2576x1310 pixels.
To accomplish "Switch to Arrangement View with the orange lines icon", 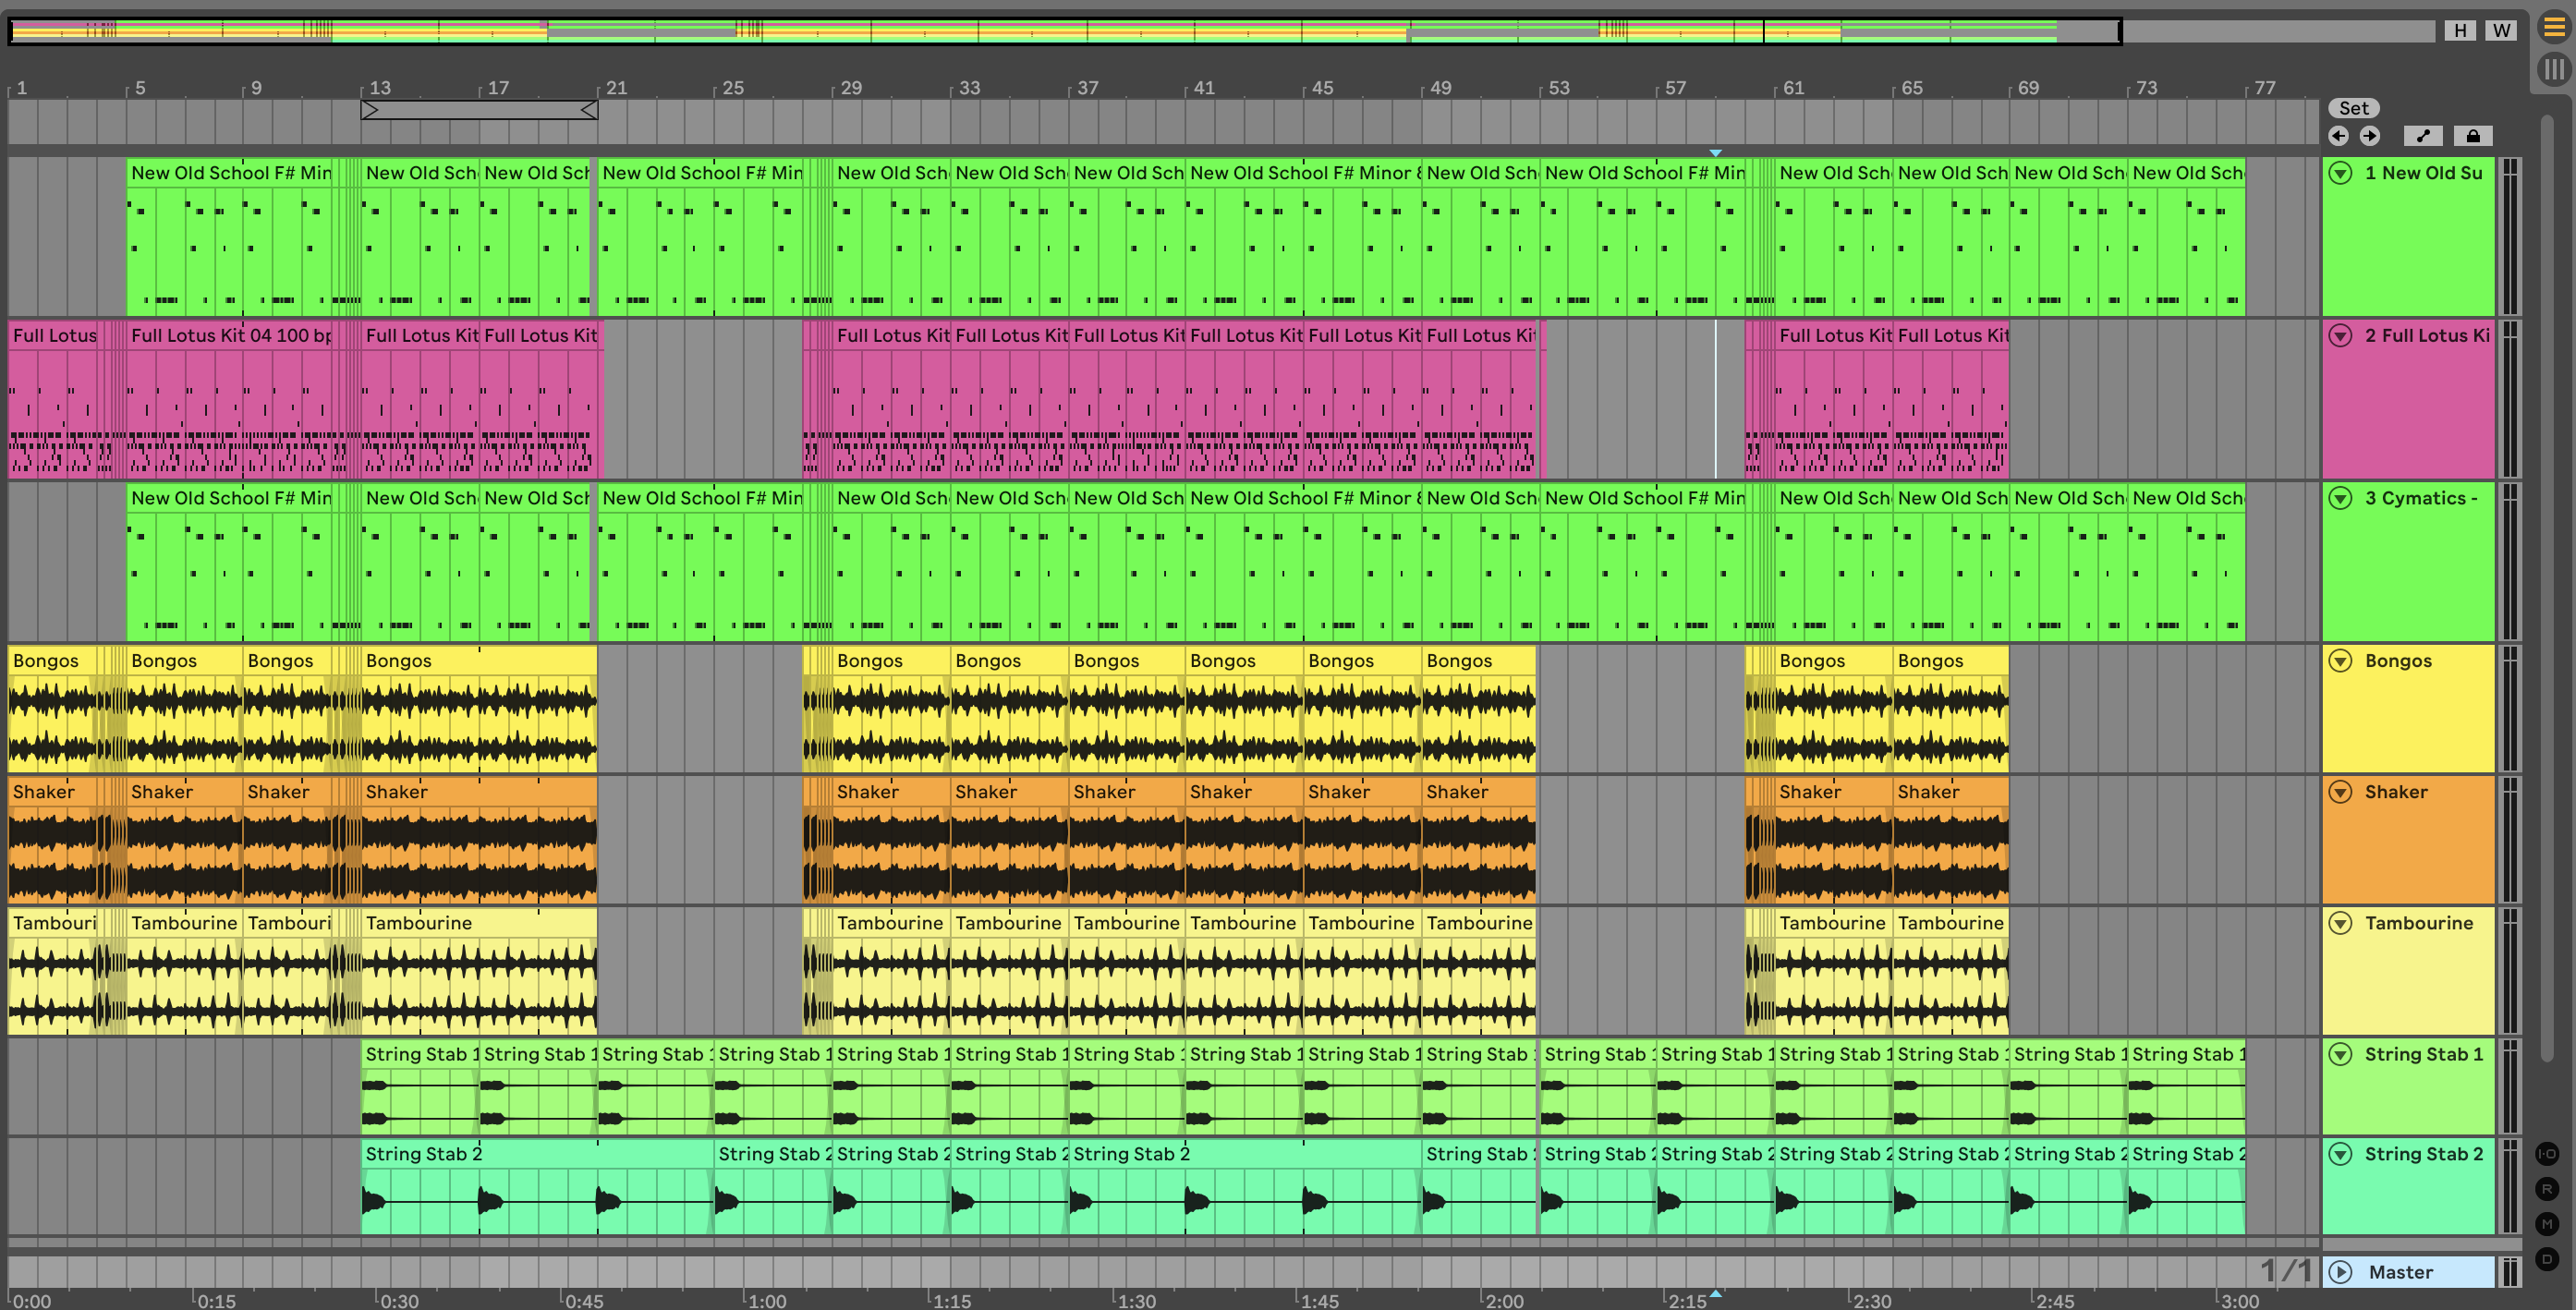I will (2553, 28).
